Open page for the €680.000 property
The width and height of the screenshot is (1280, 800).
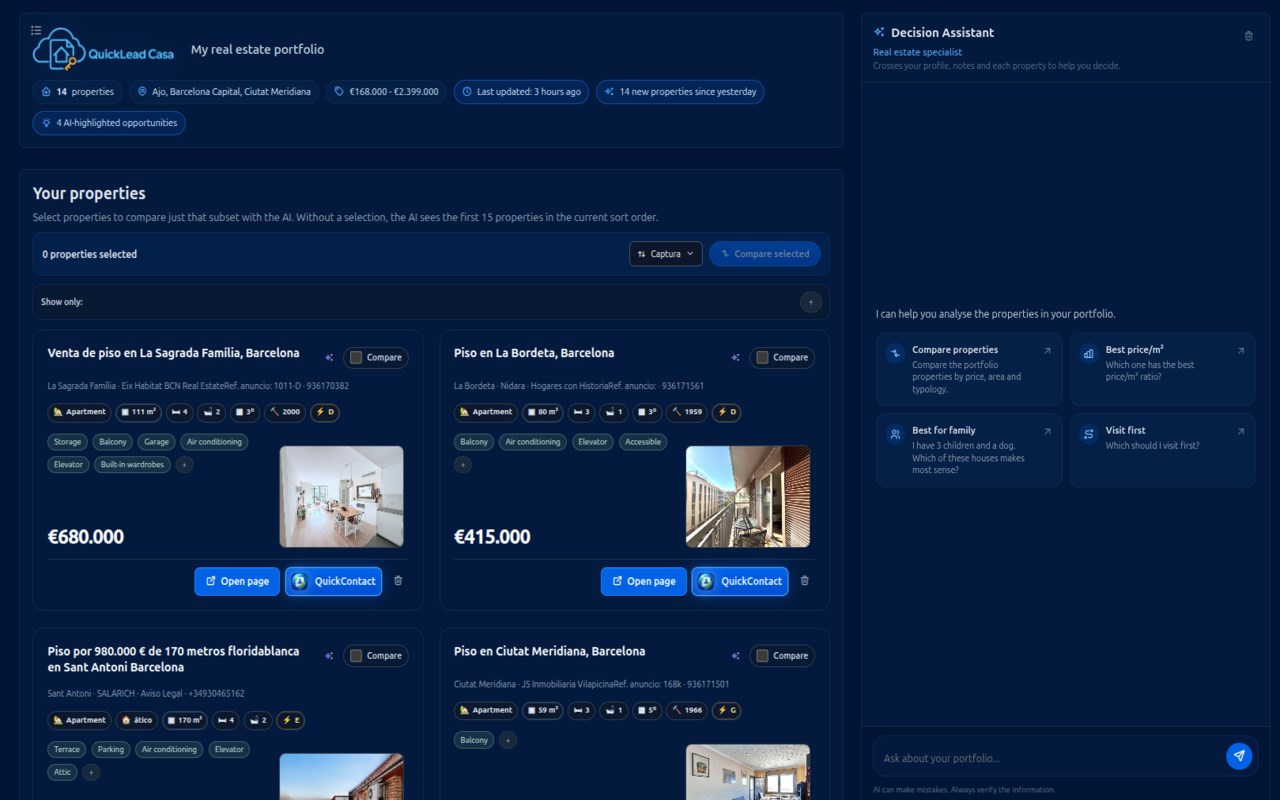click(237, 581)
